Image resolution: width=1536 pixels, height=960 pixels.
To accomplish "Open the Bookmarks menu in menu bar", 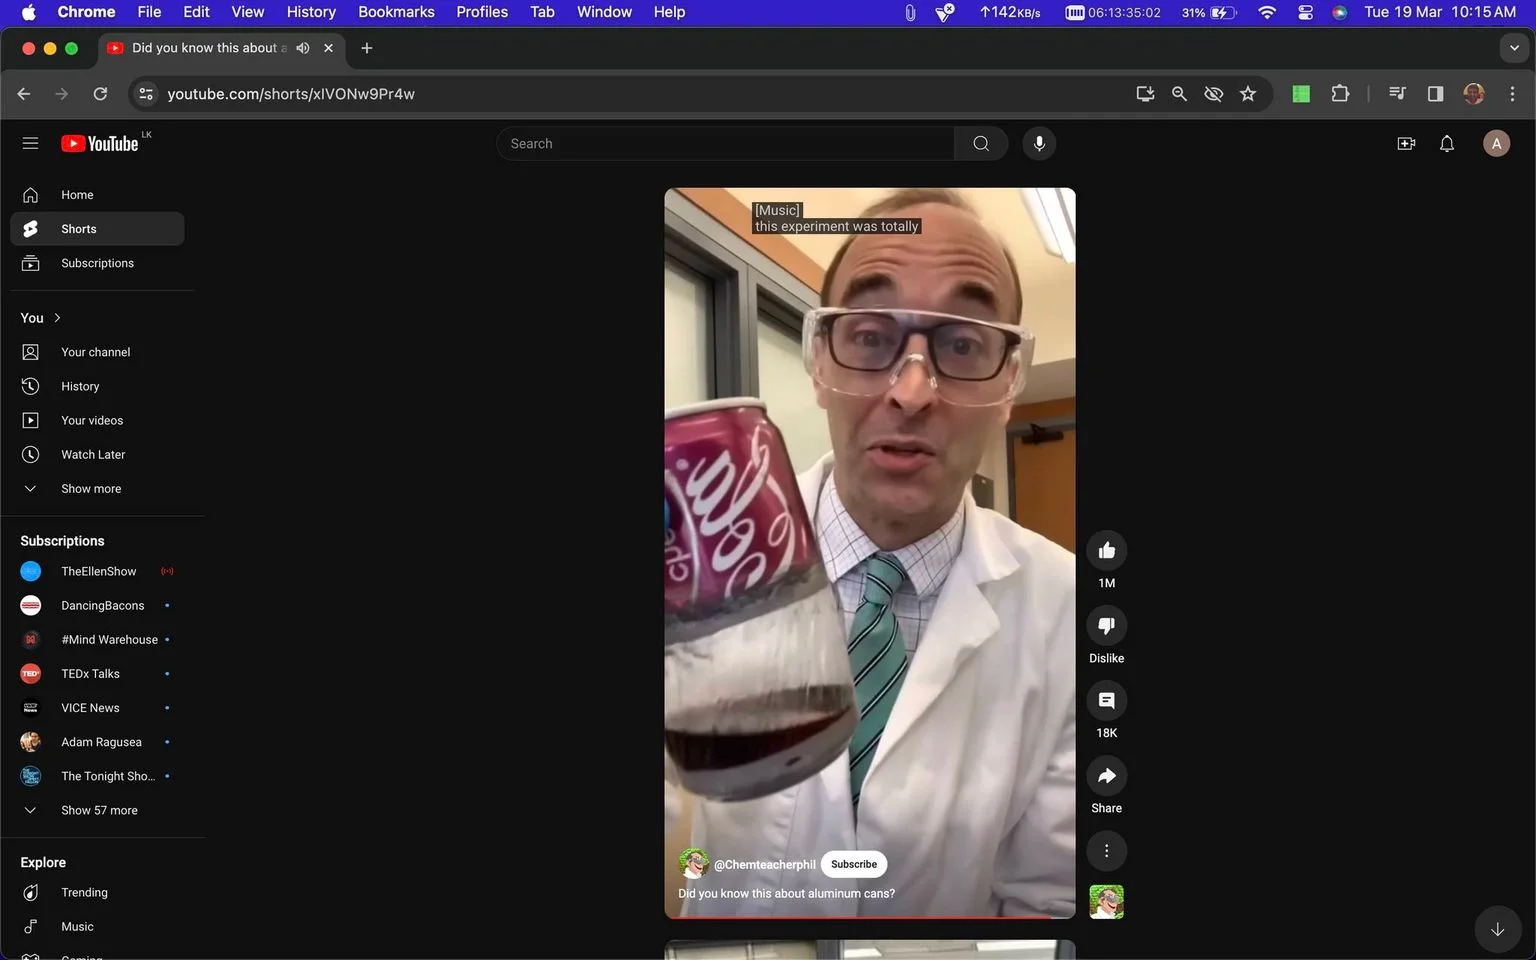I will [396, 12].
